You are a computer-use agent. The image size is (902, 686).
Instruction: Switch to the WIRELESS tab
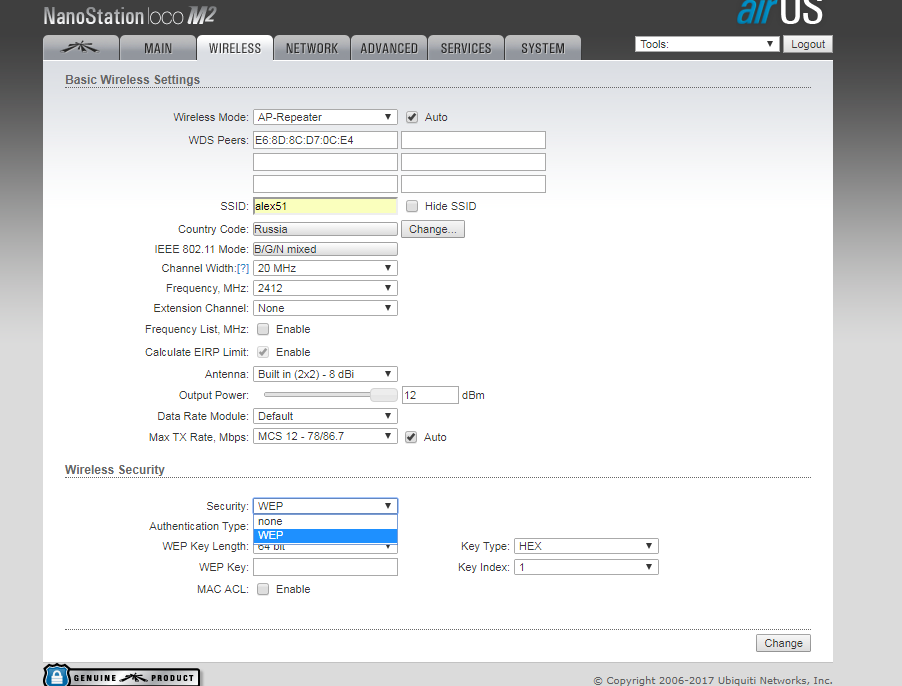[x=235, y=48]
